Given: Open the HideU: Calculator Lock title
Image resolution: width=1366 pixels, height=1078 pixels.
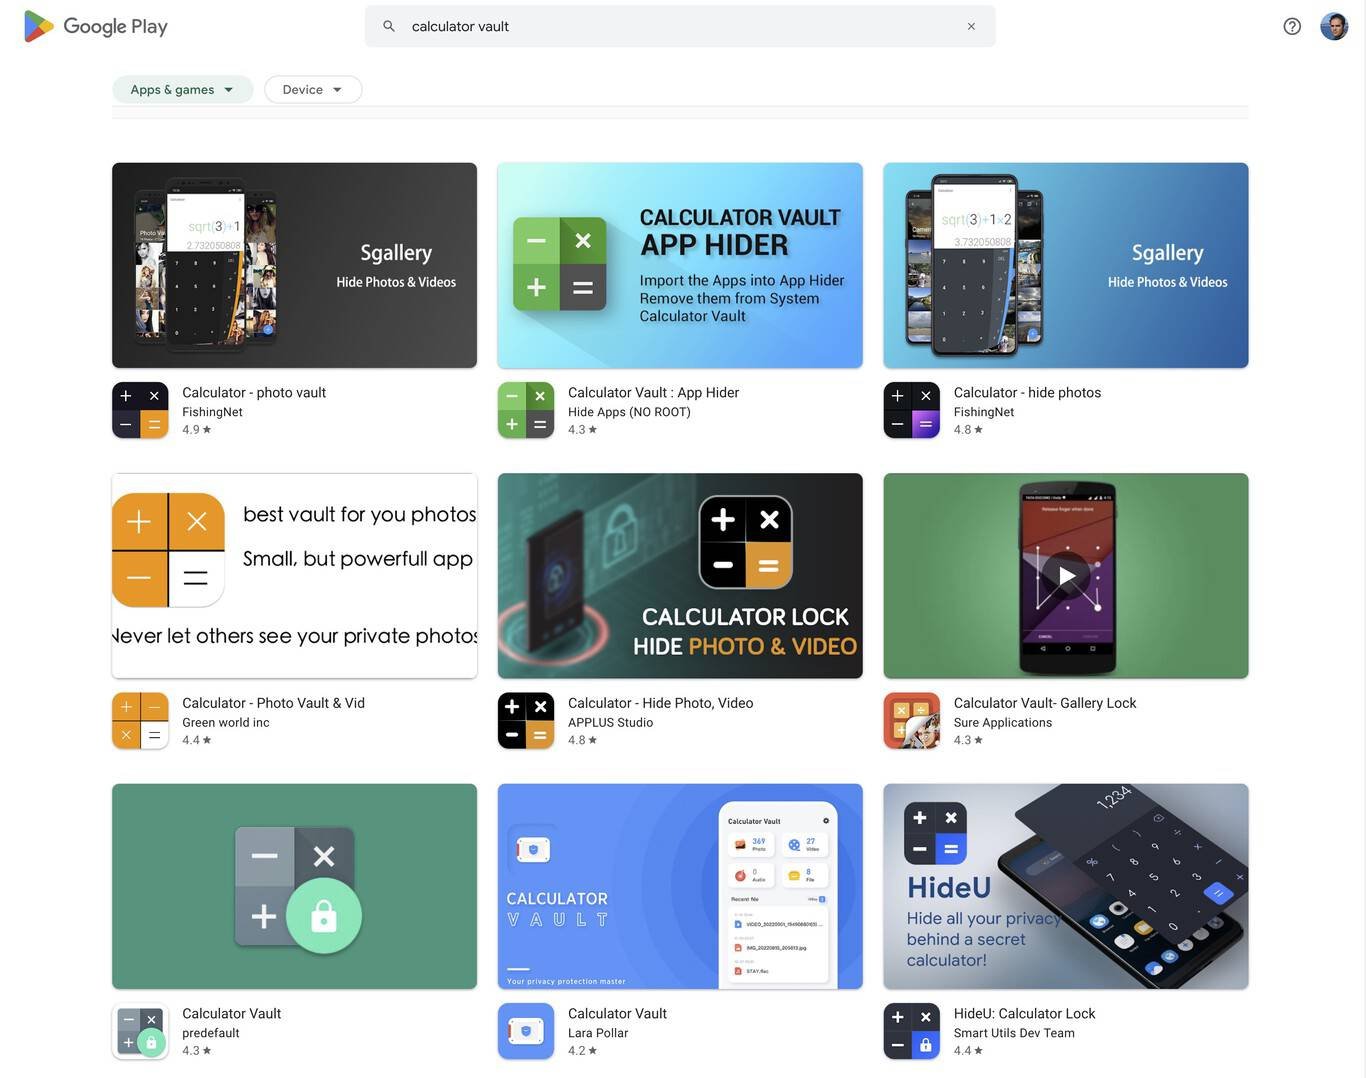Looking at the screenshot, I should tap(1024, 1013).
